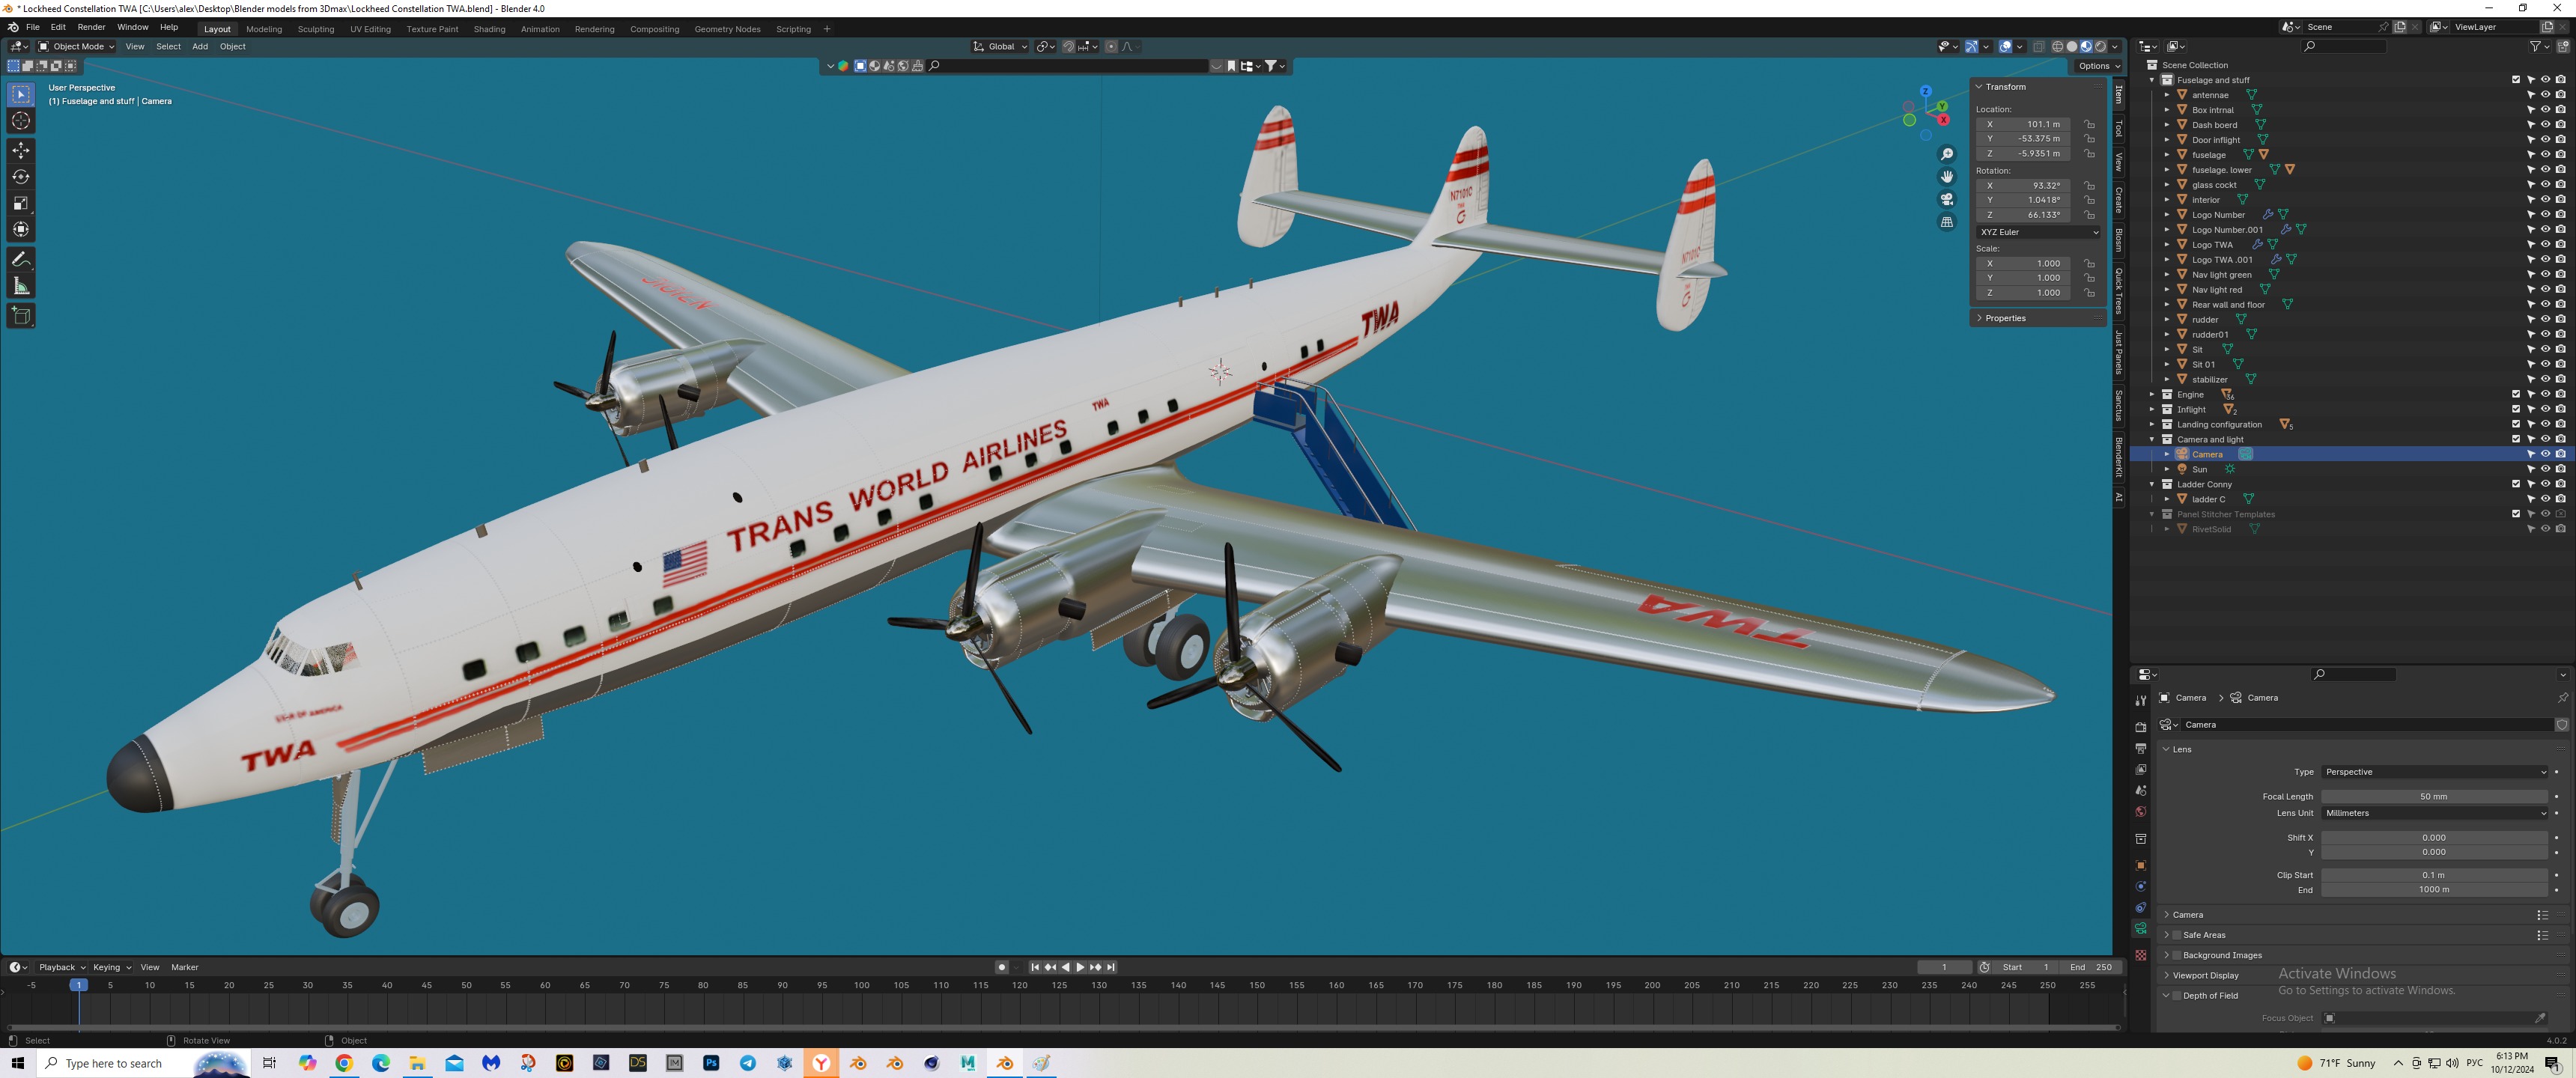This screenshot has width=2576, height=1078.
Task: Jump to timeline end button
Action: coord(1111,967)
